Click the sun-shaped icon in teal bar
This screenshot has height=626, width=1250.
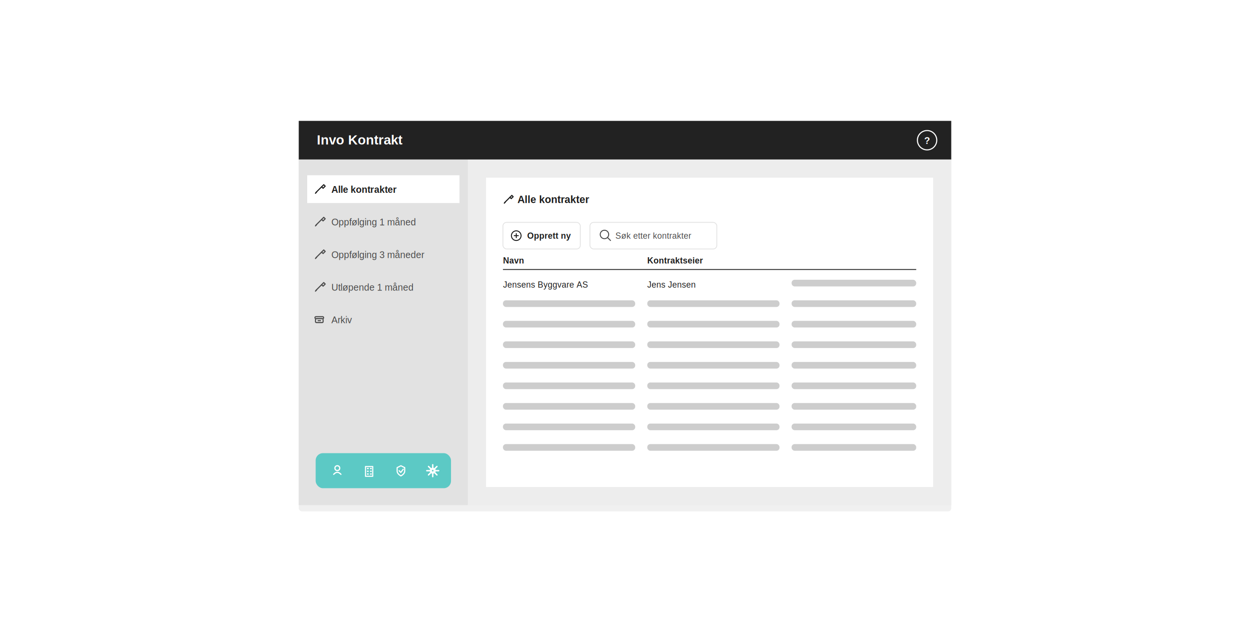(x=433, y=471)
